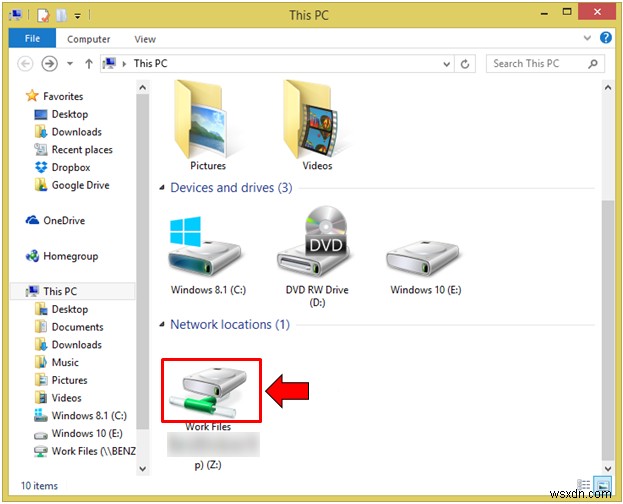Expand the ribbon with the chevron
The height and width of the screenshot is (504, 623).
coord(587,38)
